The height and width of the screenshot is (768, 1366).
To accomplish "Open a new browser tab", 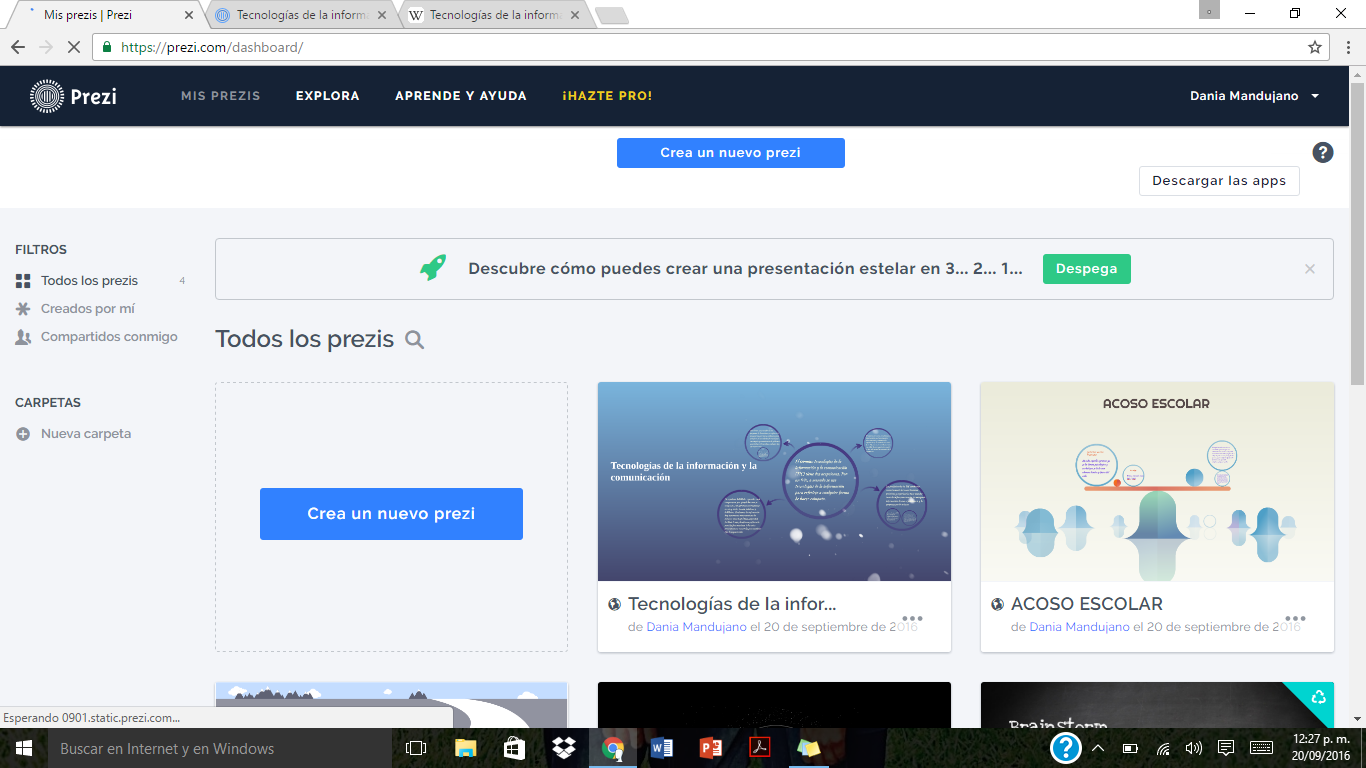I will [611, 15].
